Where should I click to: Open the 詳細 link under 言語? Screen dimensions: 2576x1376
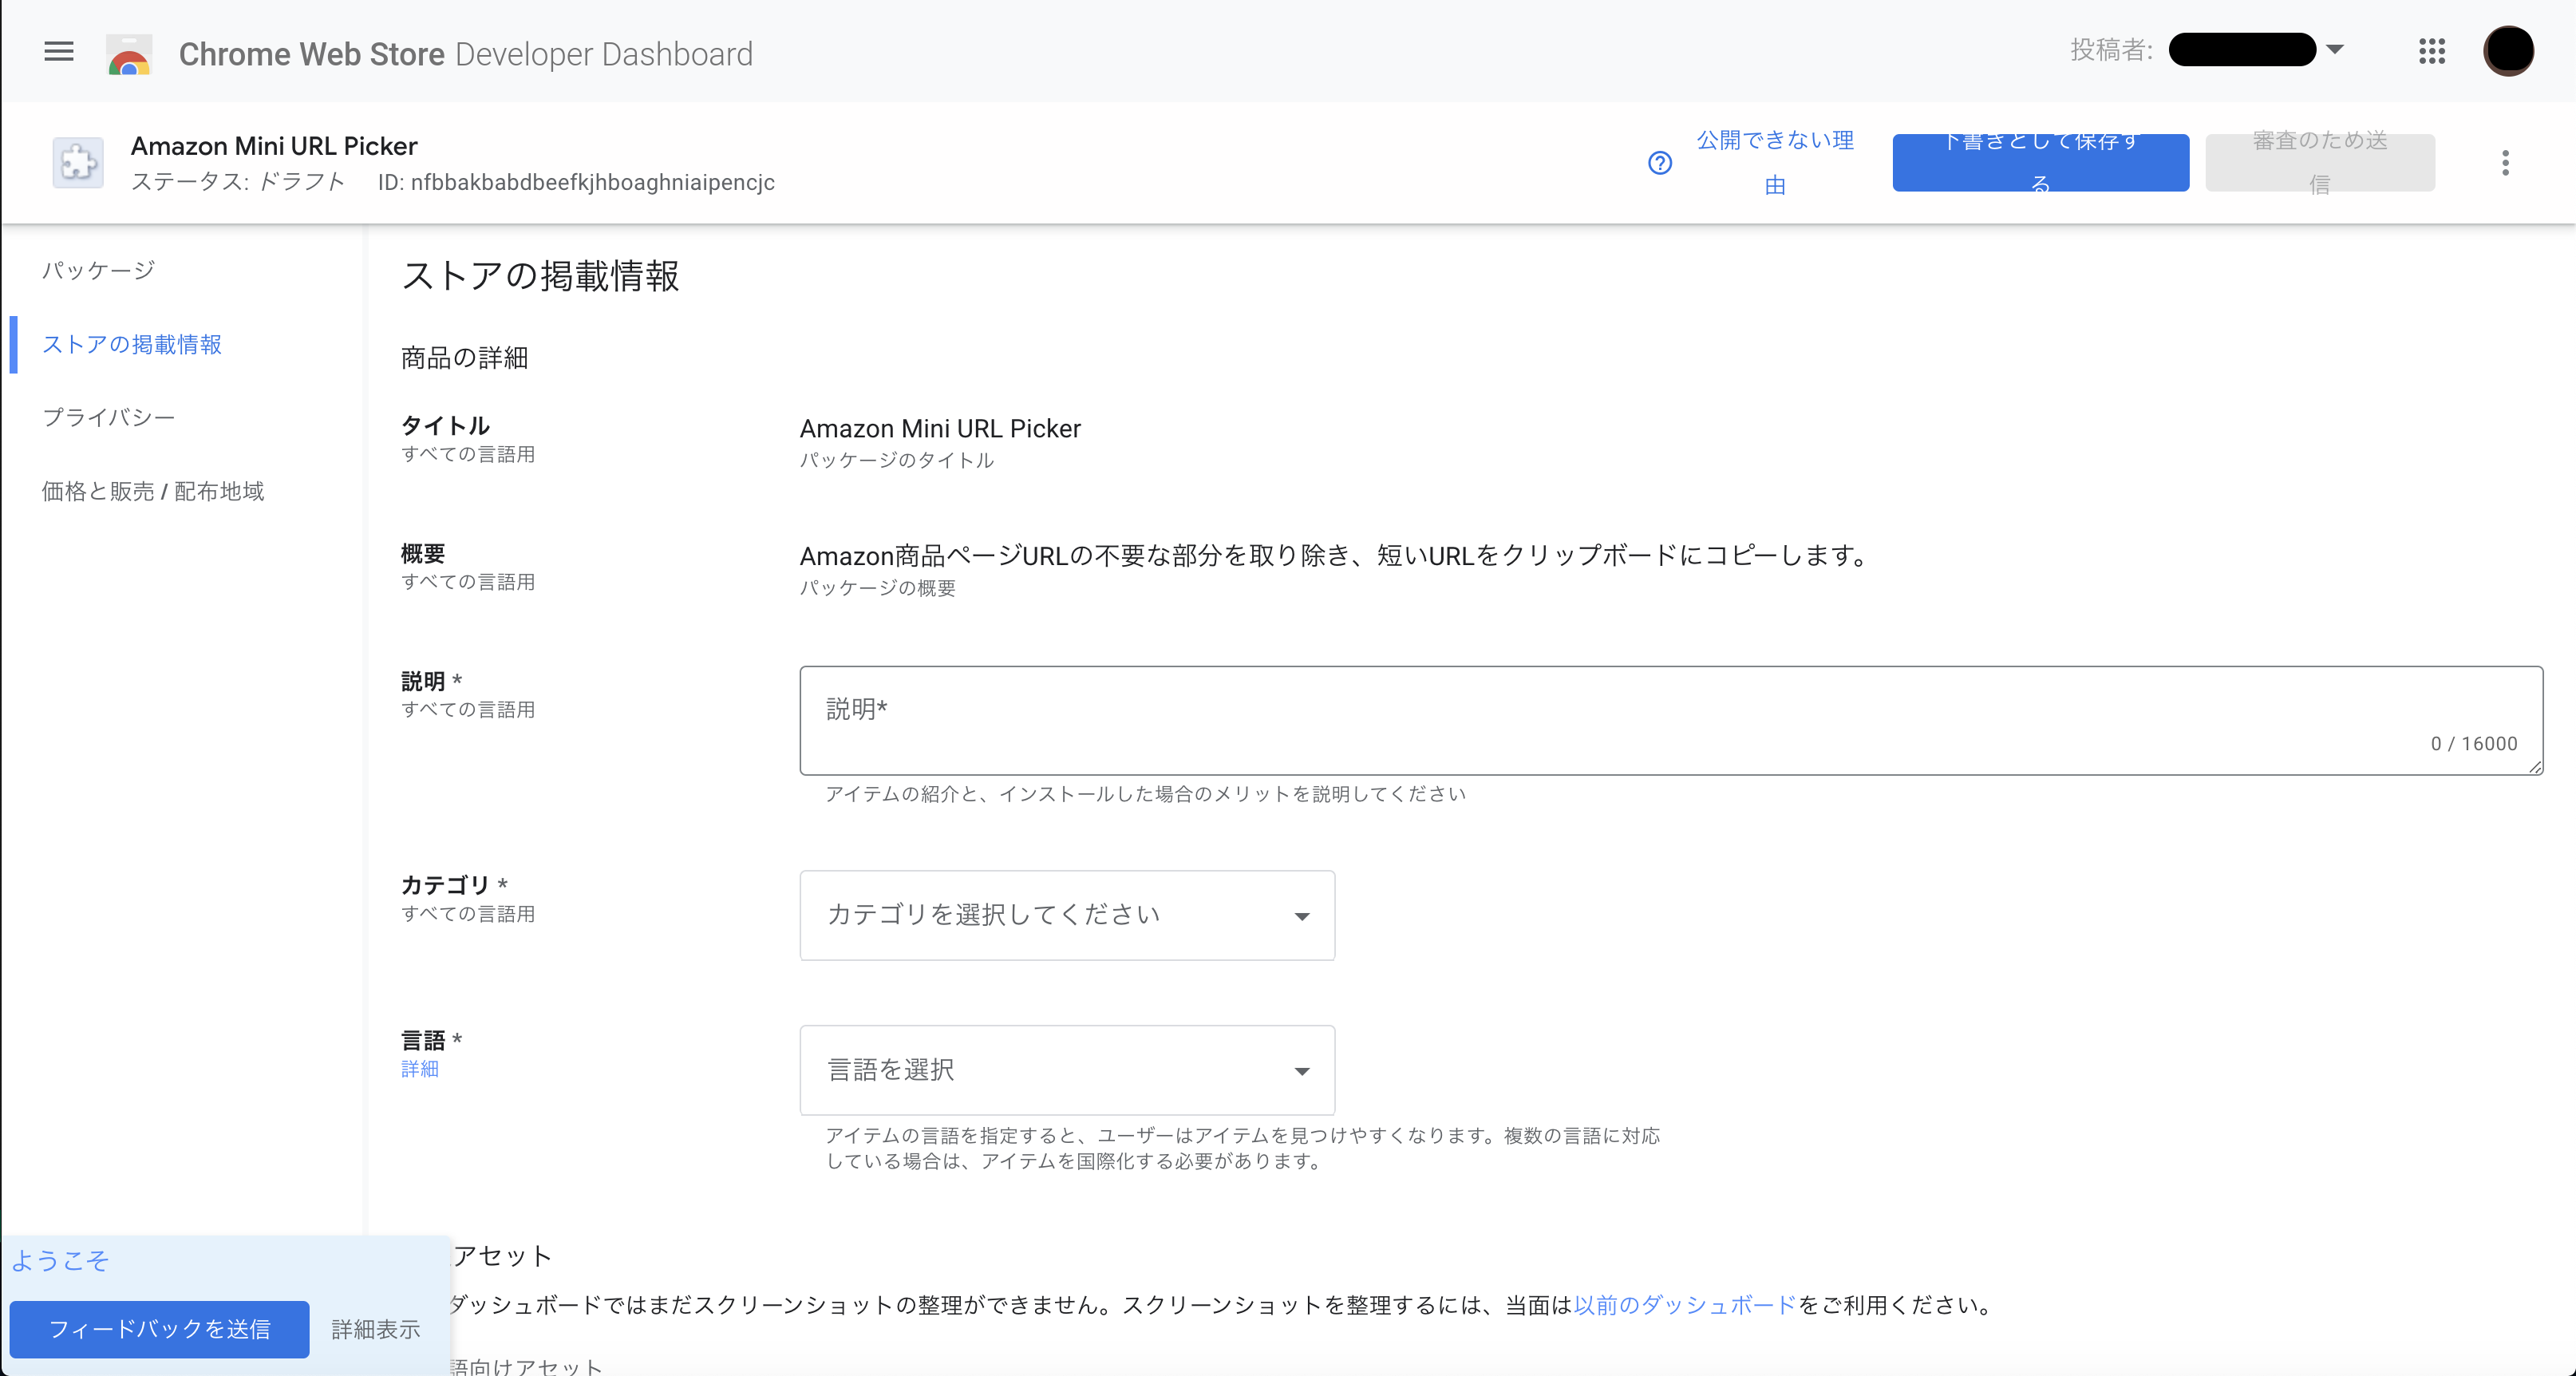(x=420, y=1069)
